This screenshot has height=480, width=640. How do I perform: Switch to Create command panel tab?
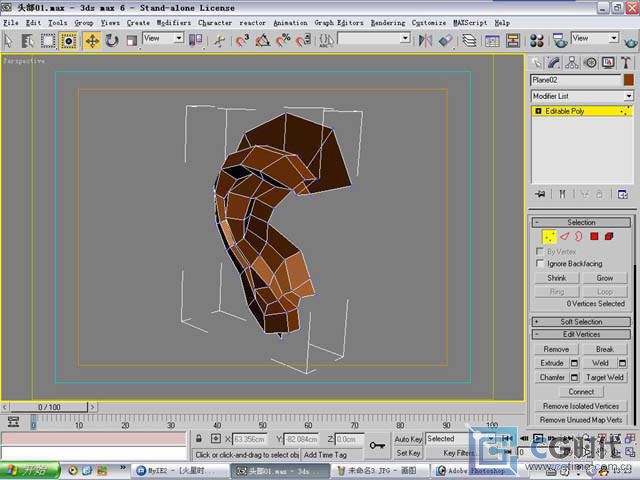pos(536,63)
